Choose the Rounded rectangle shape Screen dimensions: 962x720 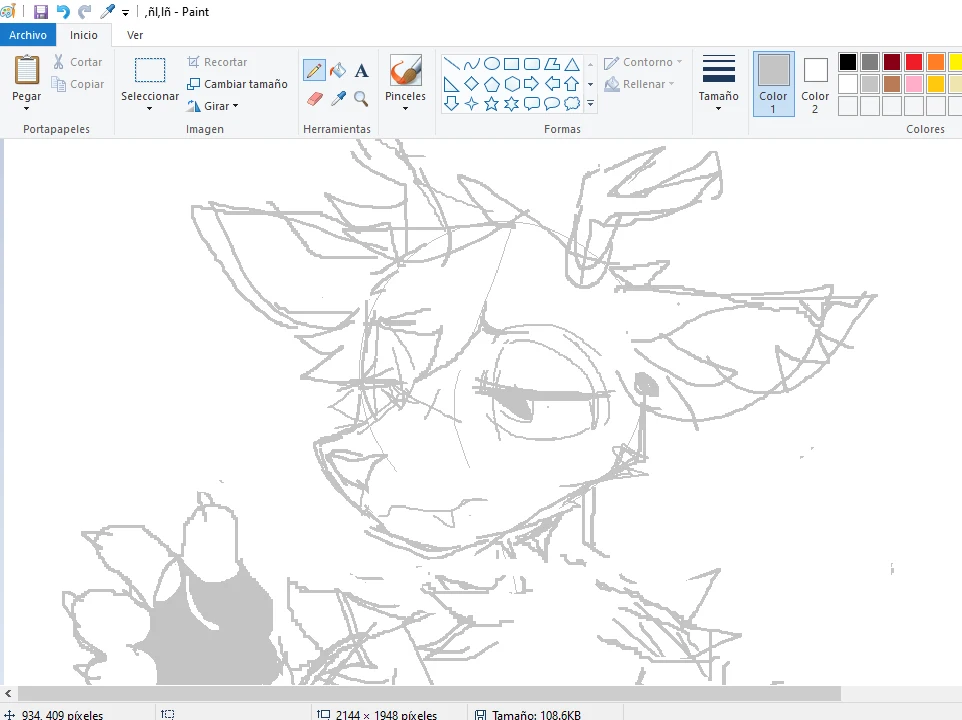pyautogui.click(x=532, y=64)
